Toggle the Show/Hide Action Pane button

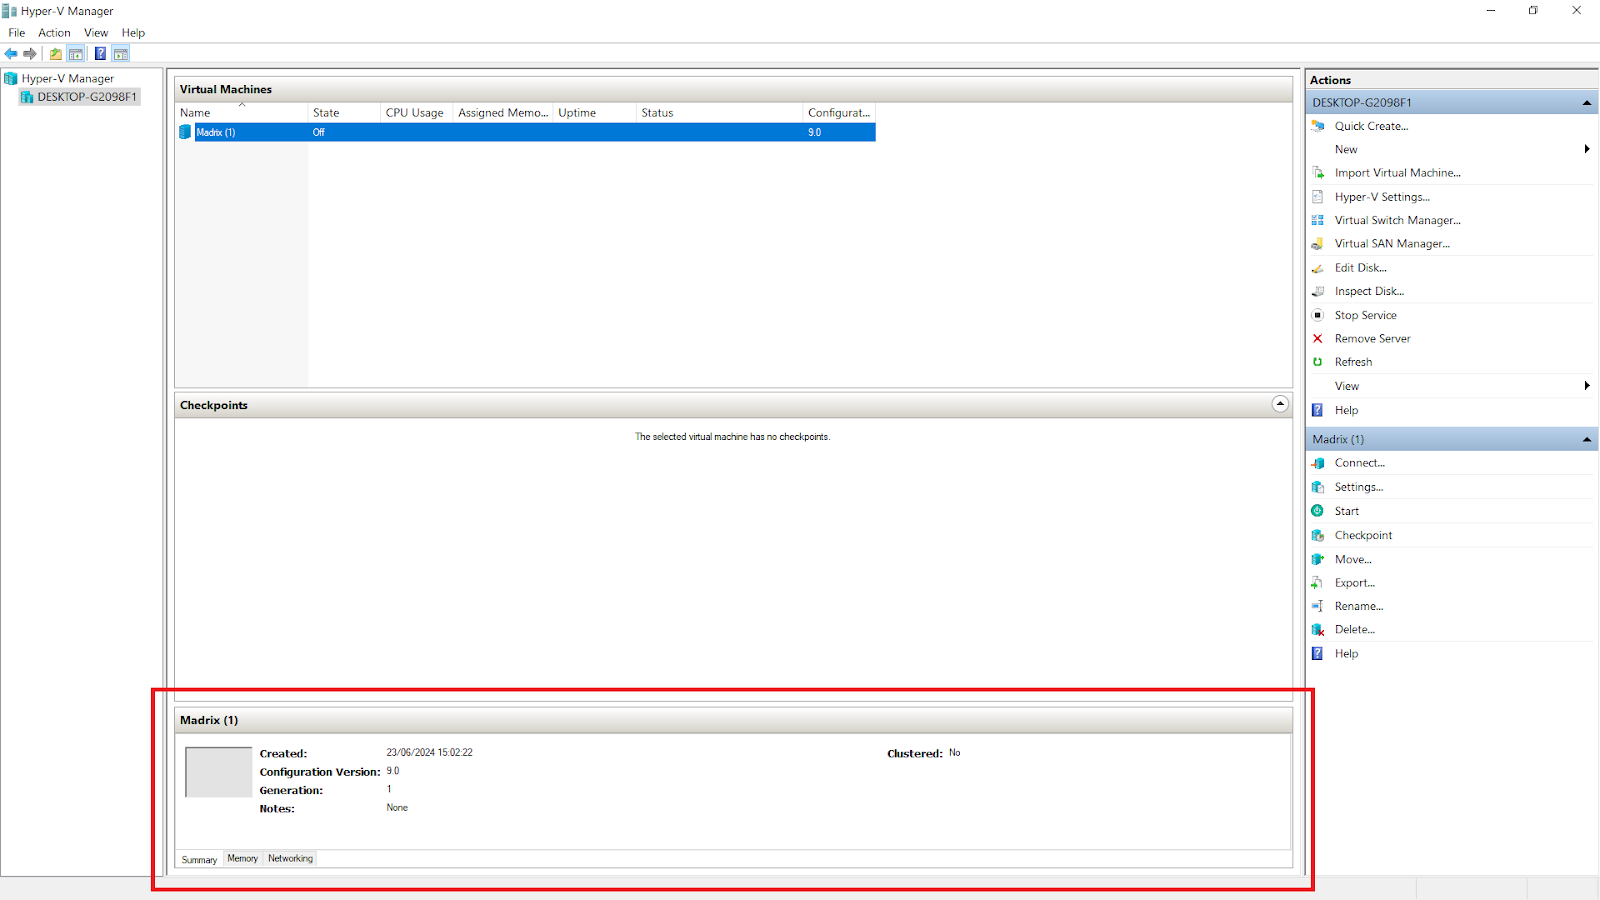coord(121,54)
